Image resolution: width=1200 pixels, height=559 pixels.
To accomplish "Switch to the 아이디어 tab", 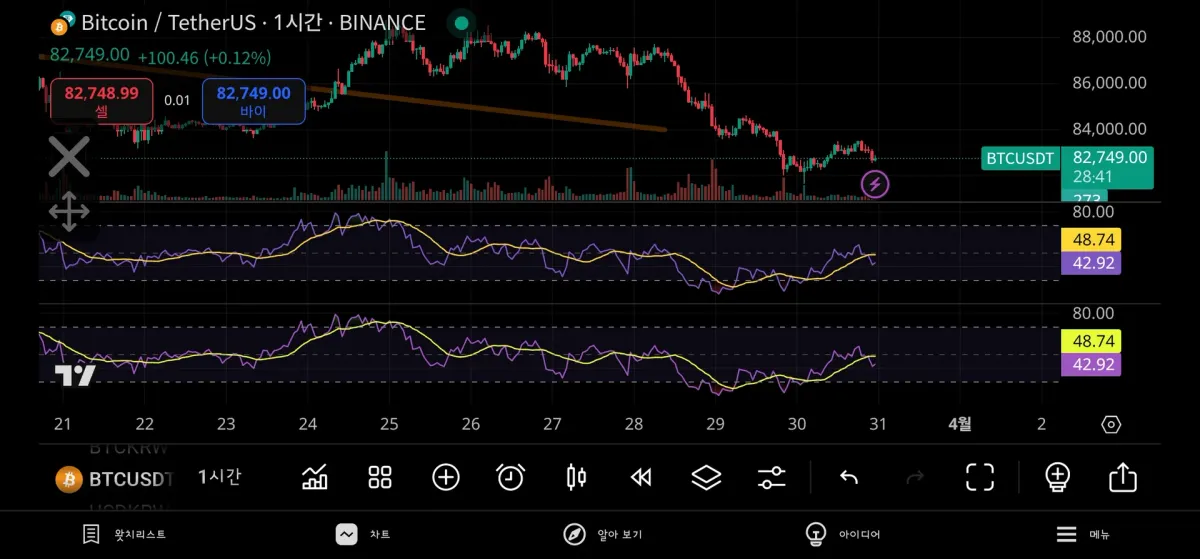I will click(843, 534).
